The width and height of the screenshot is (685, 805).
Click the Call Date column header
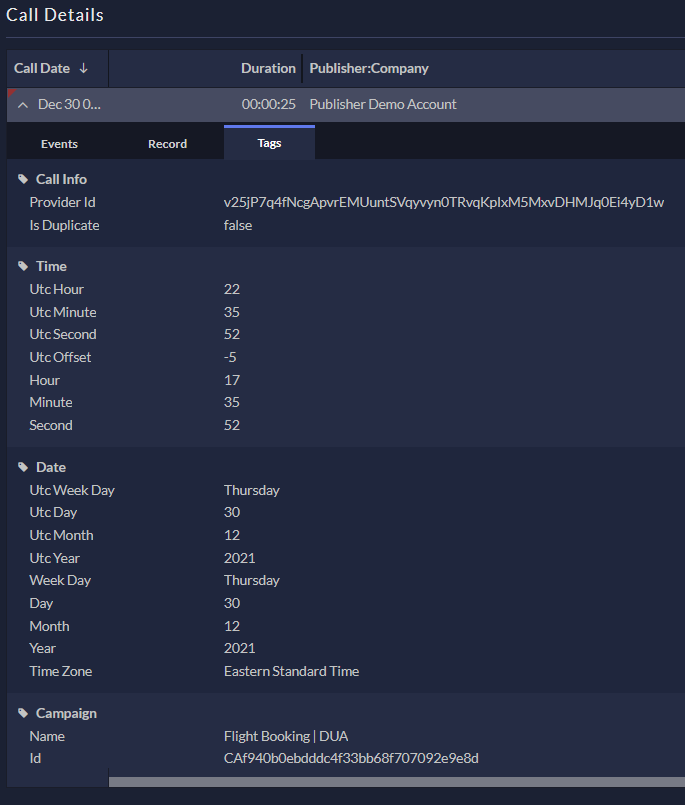click(58, 68)
